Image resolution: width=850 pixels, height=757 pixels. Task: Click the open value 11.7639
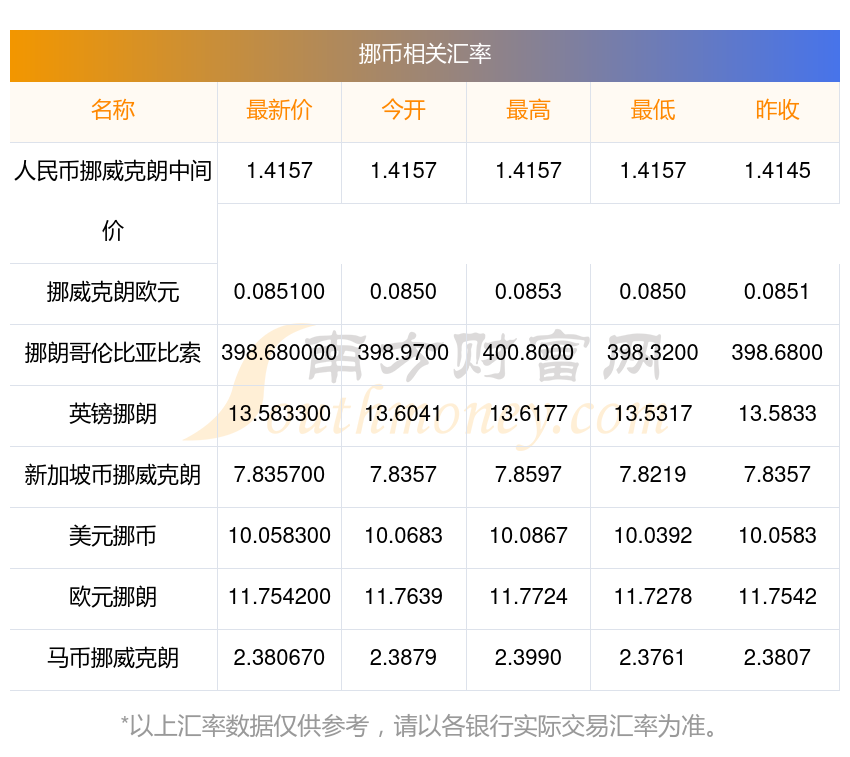coord(403,596)
